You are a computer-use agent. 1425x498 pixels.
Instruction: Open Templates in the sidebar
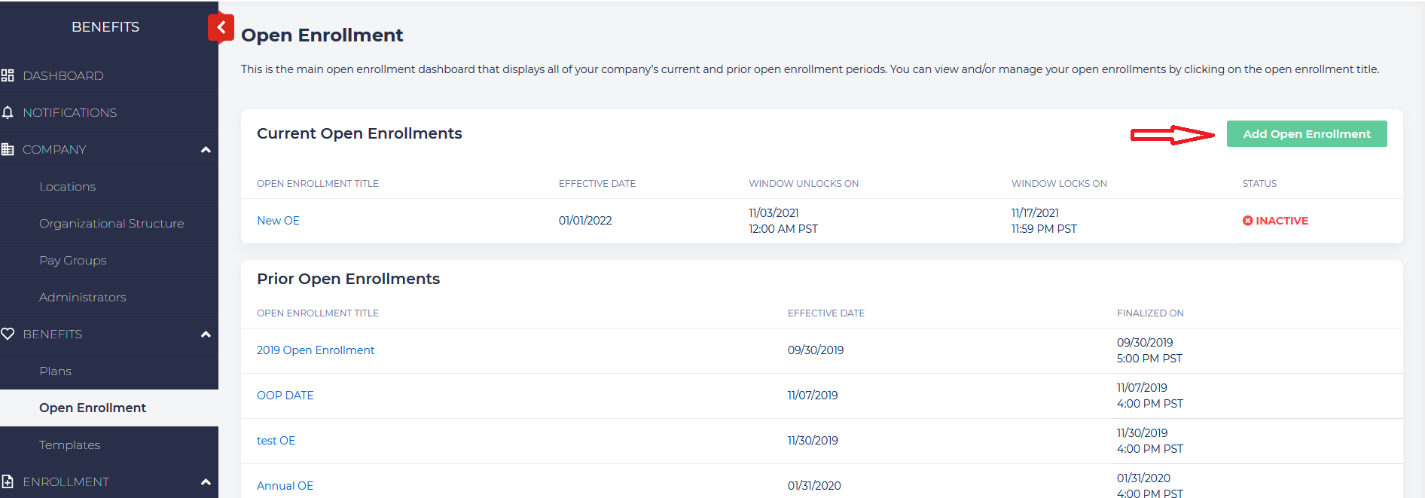(x=69, y=445)
